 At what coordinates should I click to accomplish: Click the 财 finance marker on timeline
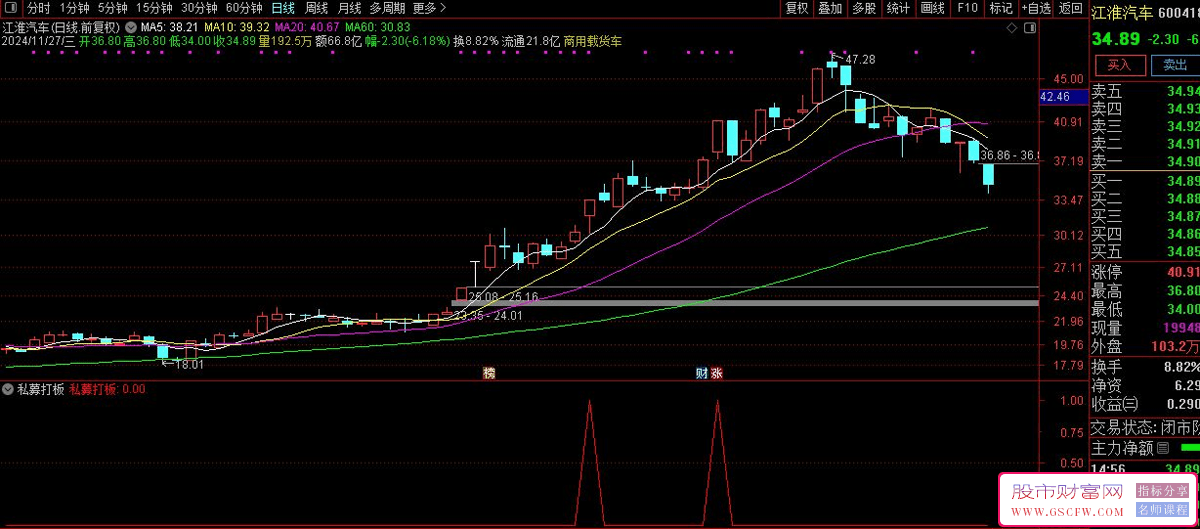tap(702, 373)
